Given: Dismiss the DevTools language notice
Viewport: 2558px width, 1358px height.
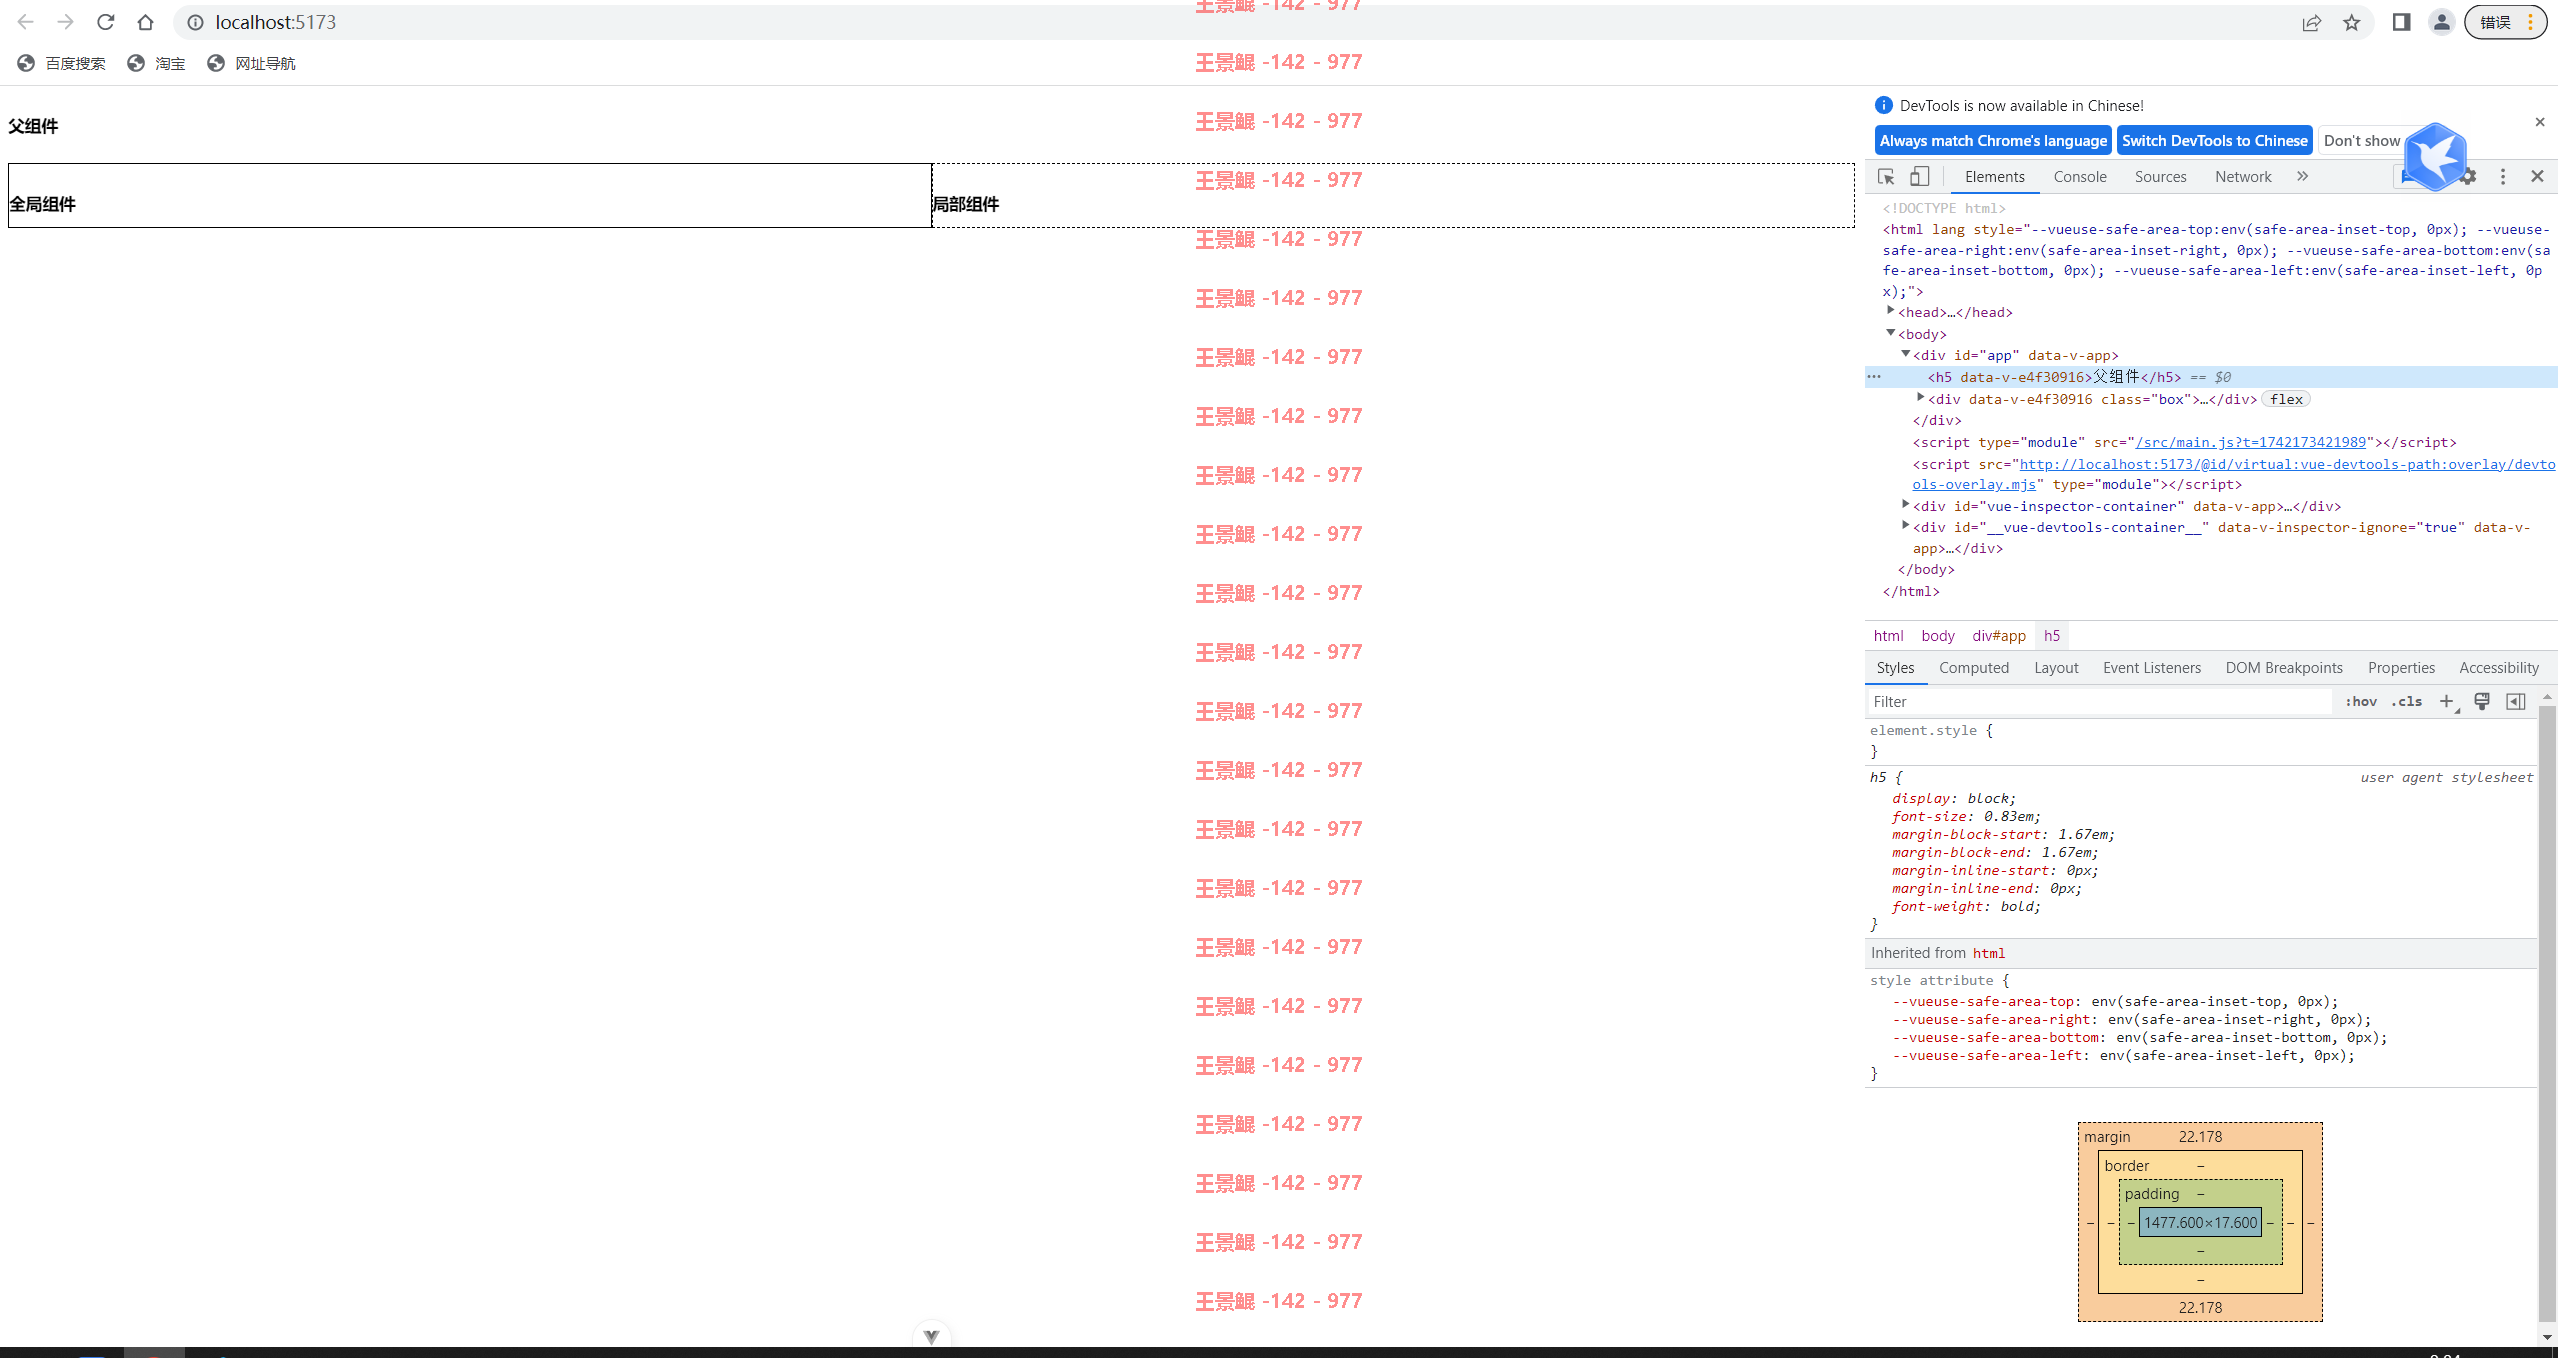Looking at the screenshot, I should (x=2540, y=122).
